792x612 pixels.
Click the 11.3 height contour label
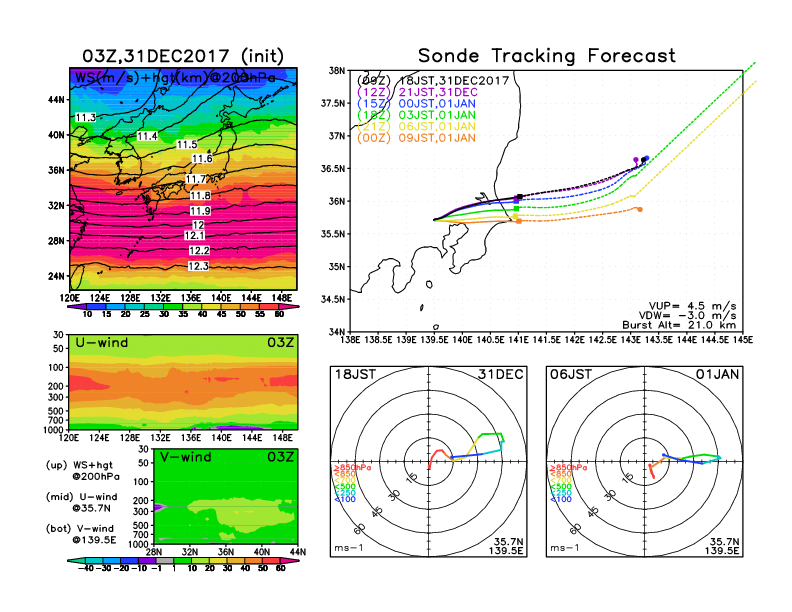pyautogui.click(x=85, y=117)
